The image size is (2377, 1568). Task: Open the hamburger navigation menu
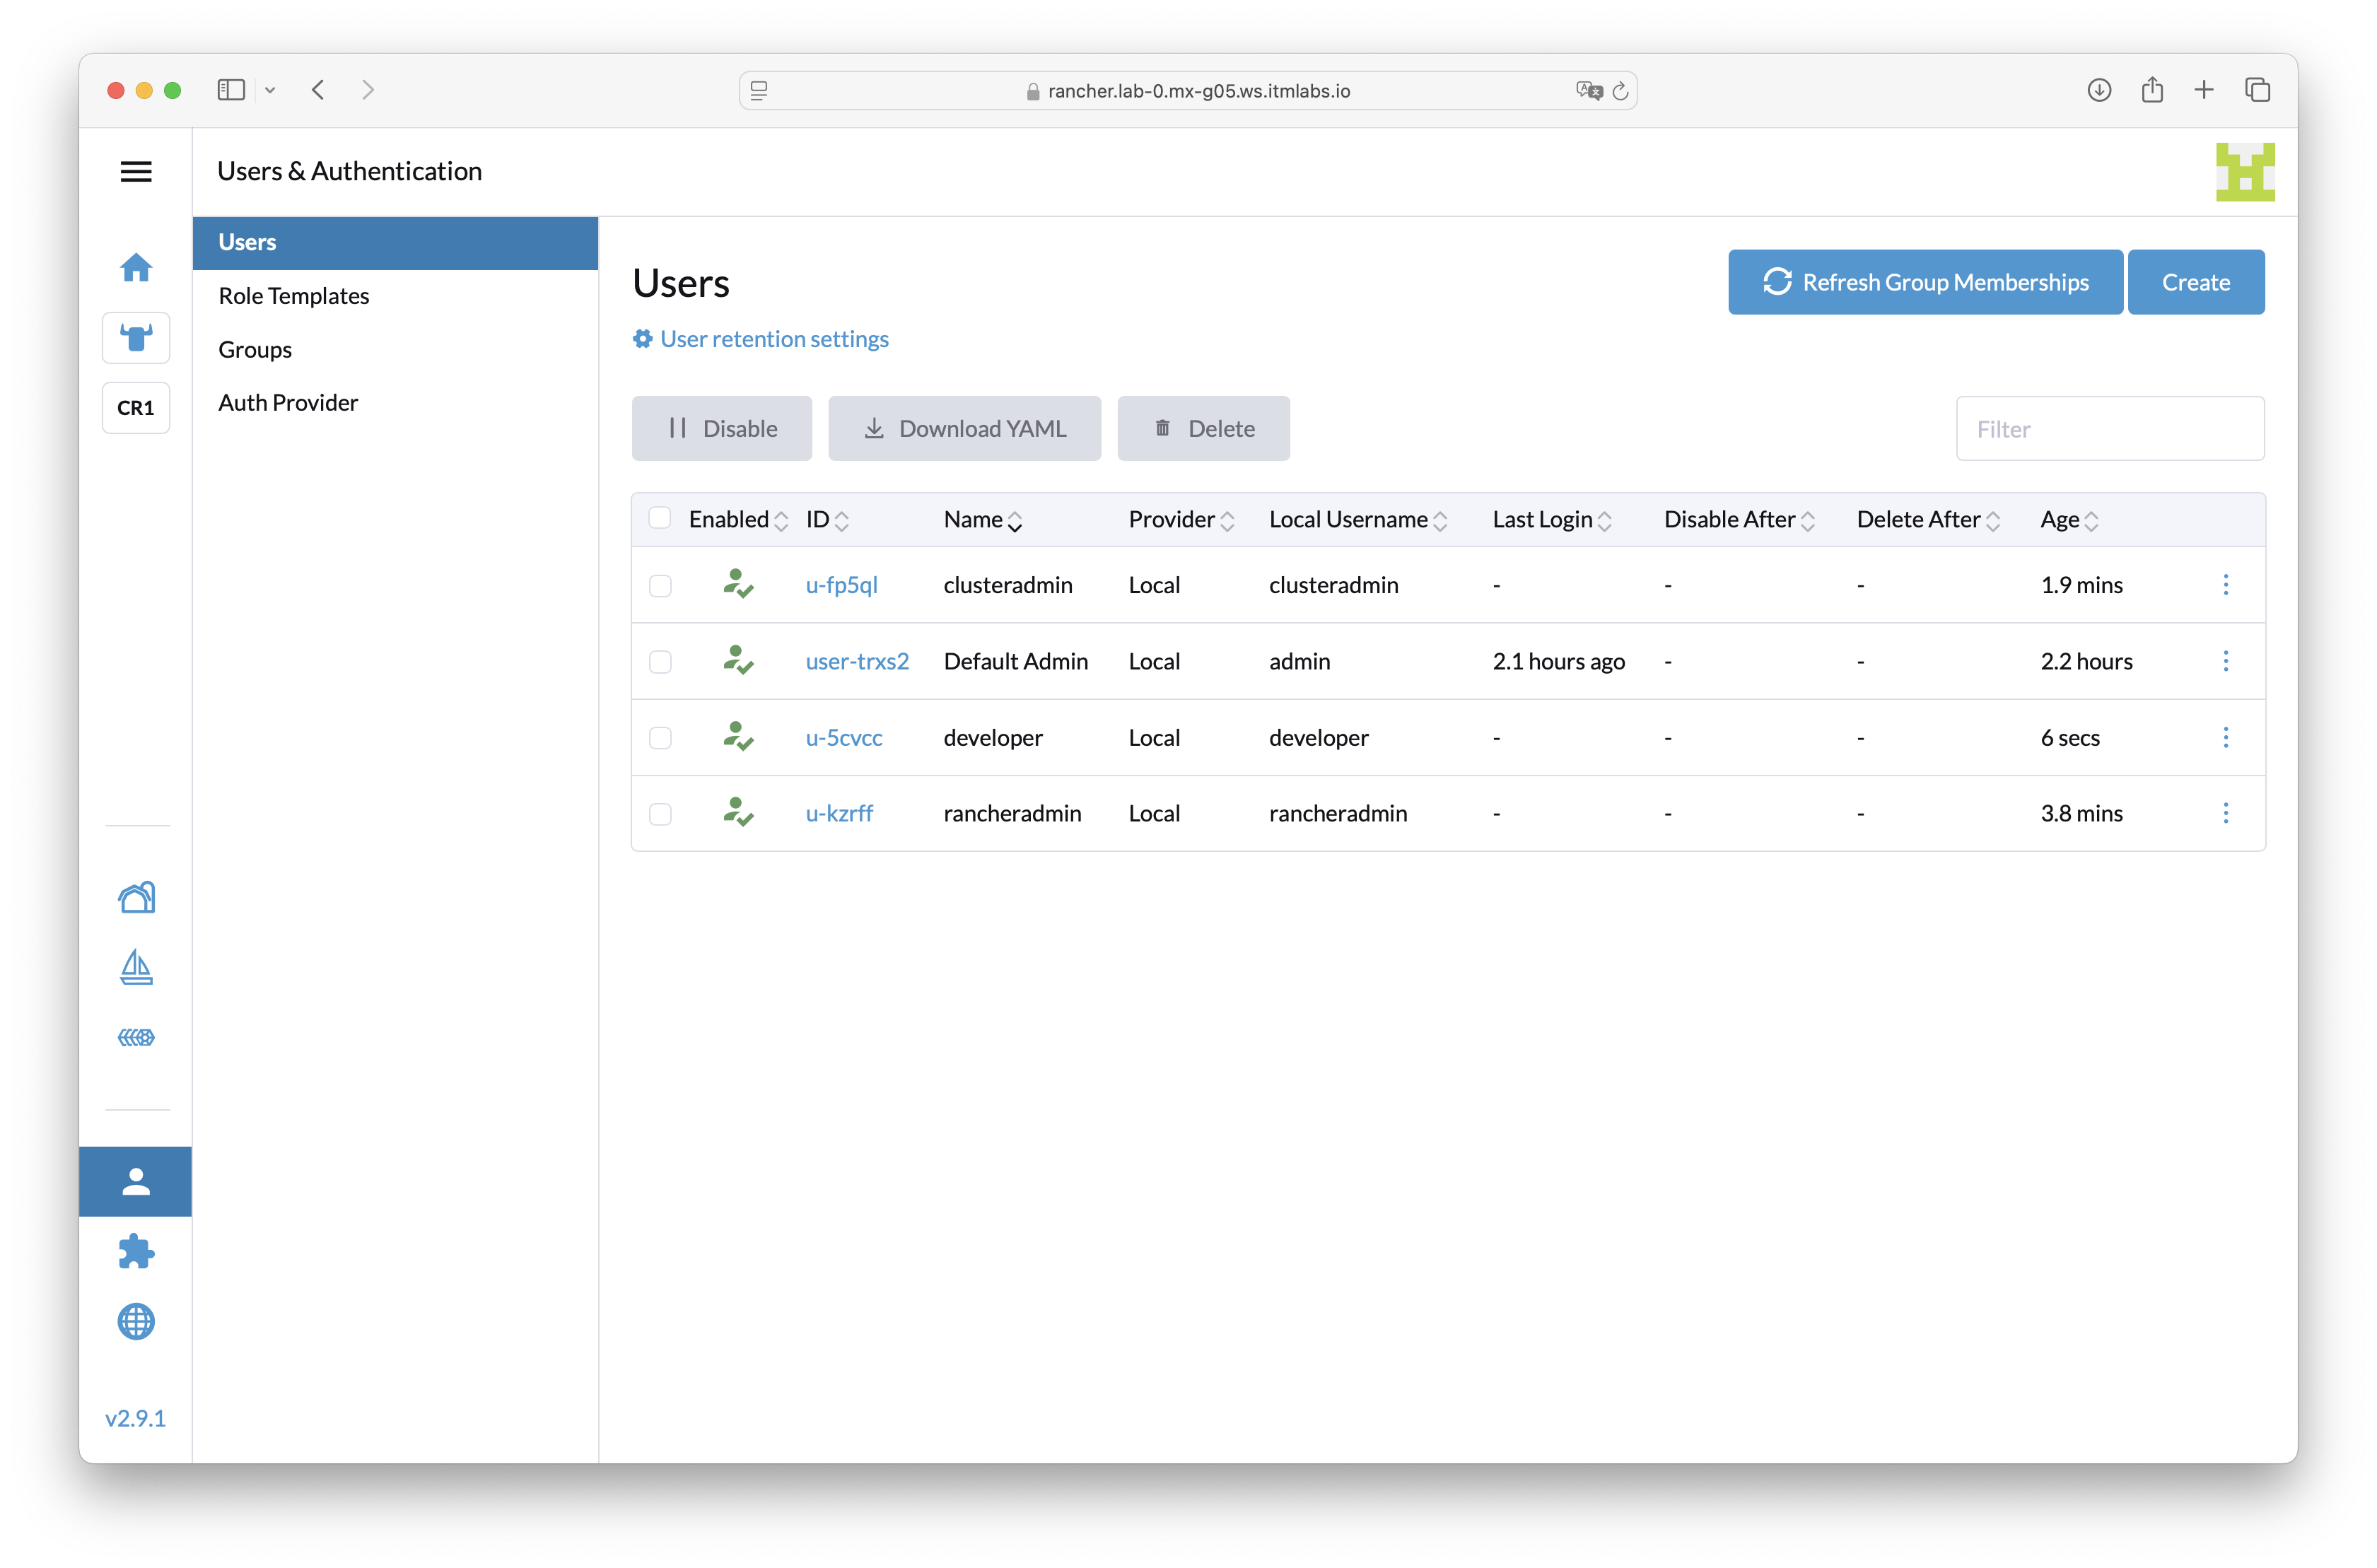136,171
